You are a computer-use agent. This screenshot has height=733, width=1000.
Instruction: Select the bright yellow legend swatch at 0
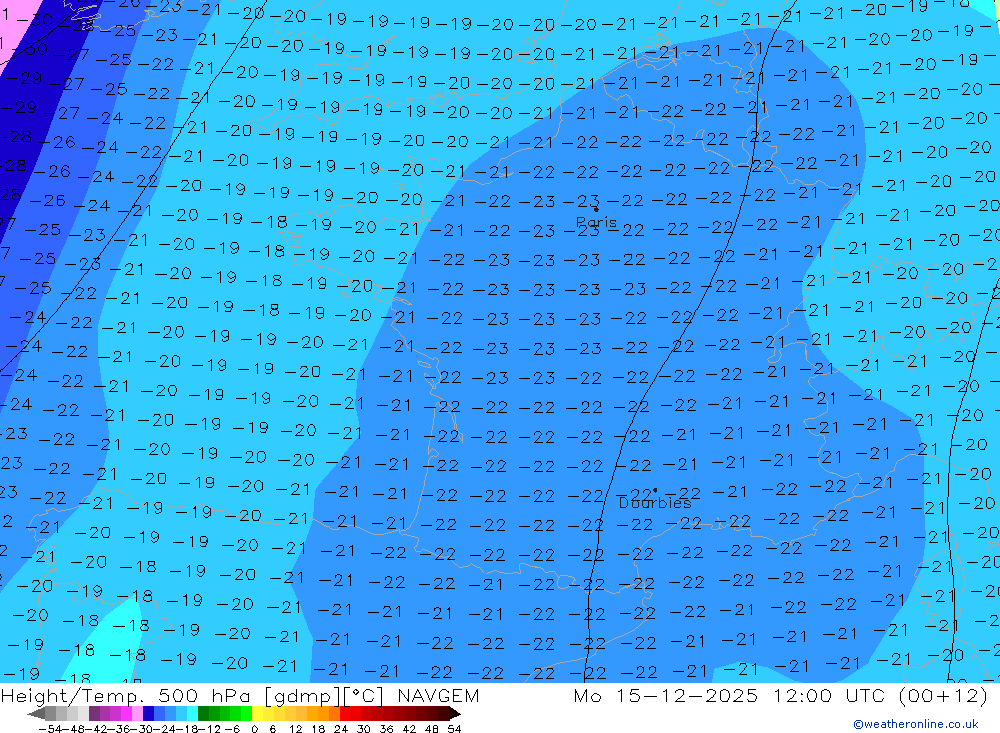point(258,714)
